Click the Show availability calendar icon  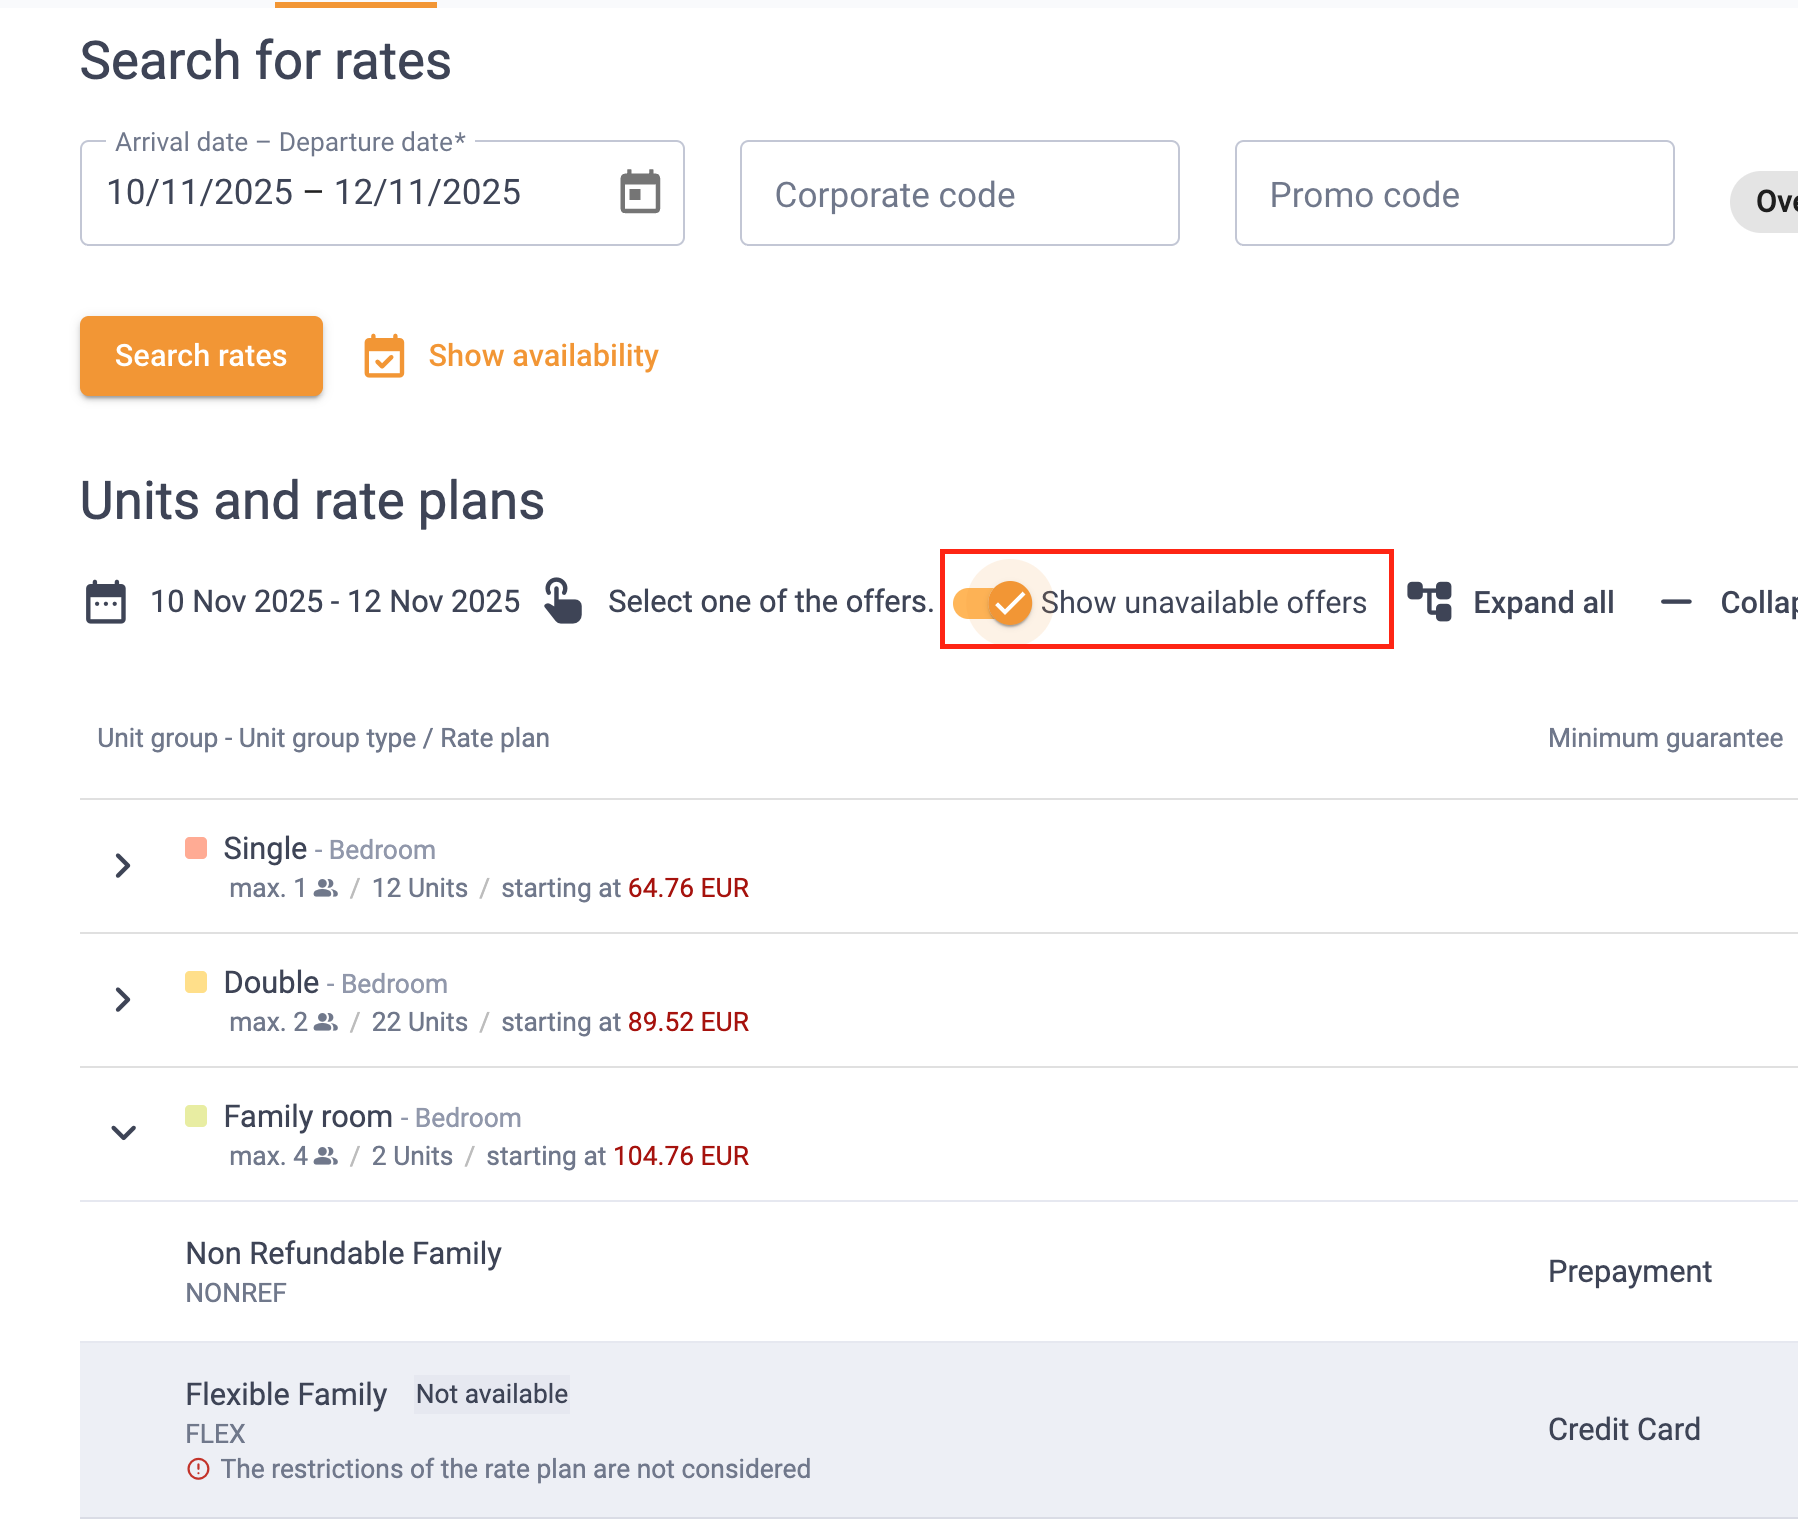[x=384, y=356]
